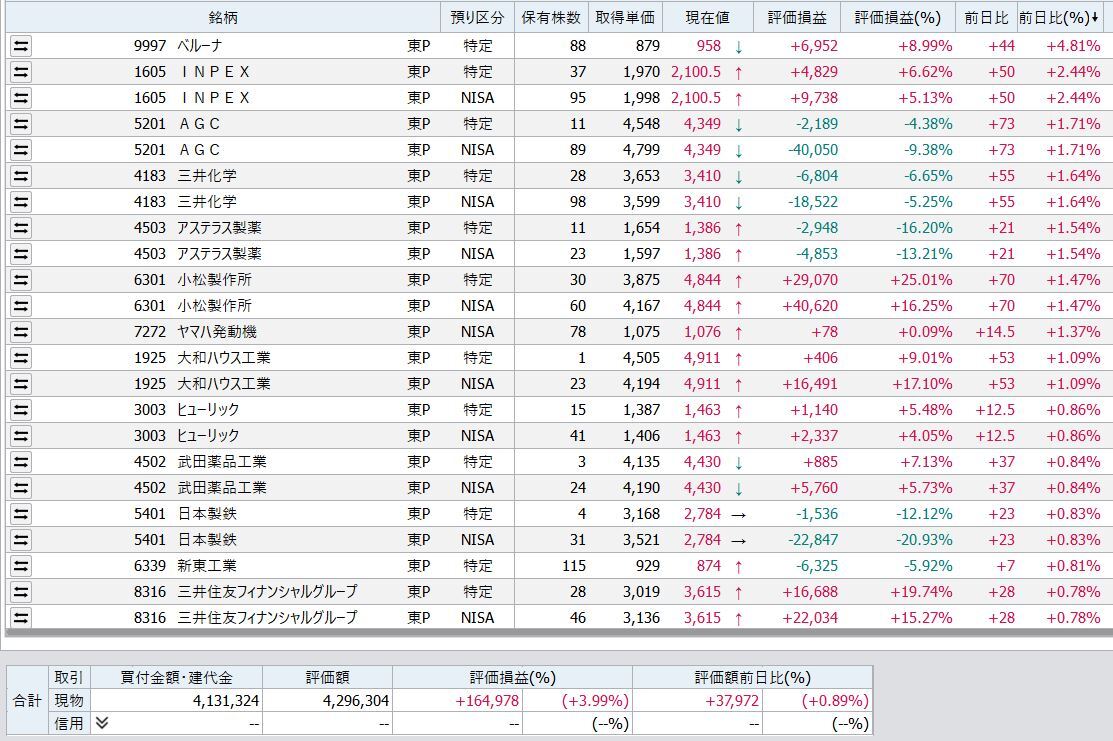
Task: Open the trade icon for ヤマハ発動機
Action: coord(21,332)
